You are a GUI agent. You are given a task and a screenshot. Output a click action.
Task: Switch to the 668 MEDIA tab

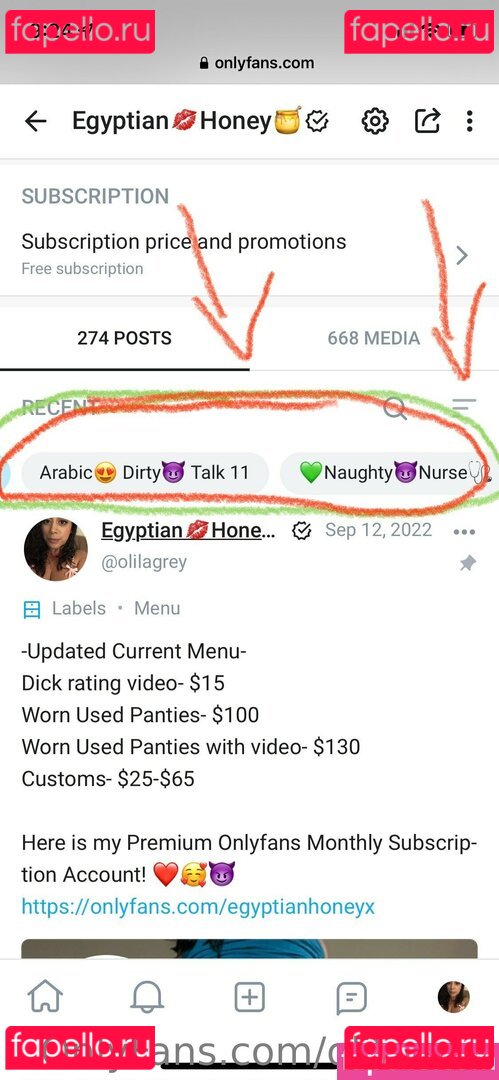(374, 338)
